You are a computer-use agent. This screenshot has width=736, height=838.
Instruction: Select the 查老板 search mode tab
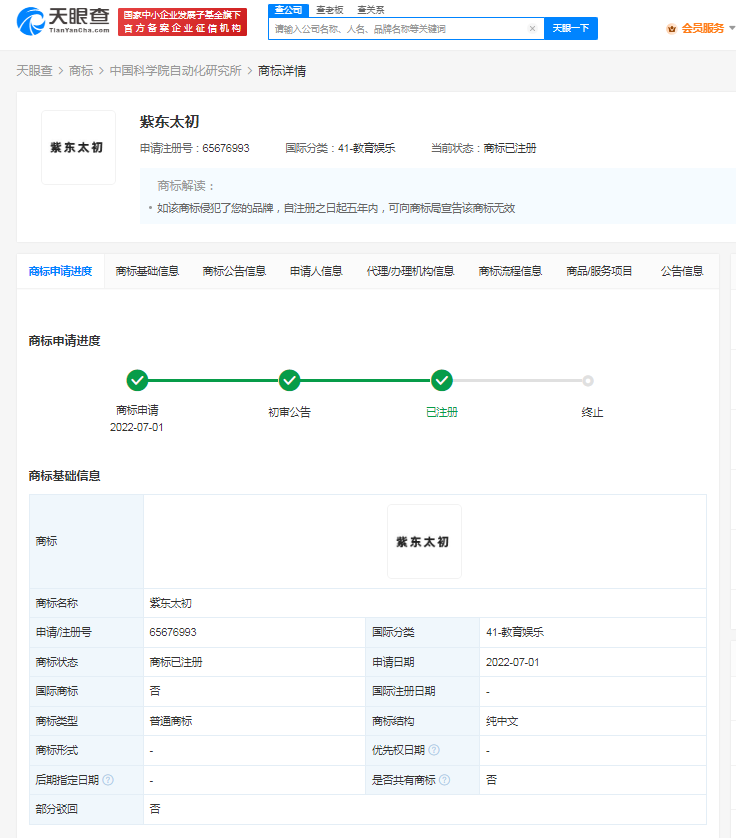330,9
